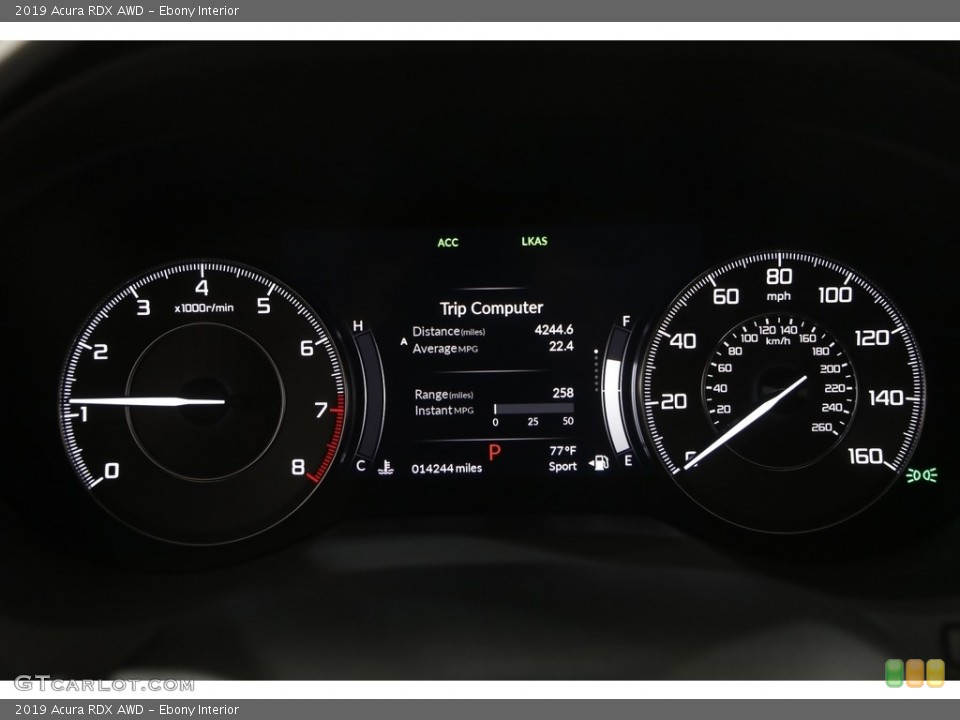The width and height of the screenshot is (960, 720).
Task: Click the tachometer needle
Action: point(147,402)
